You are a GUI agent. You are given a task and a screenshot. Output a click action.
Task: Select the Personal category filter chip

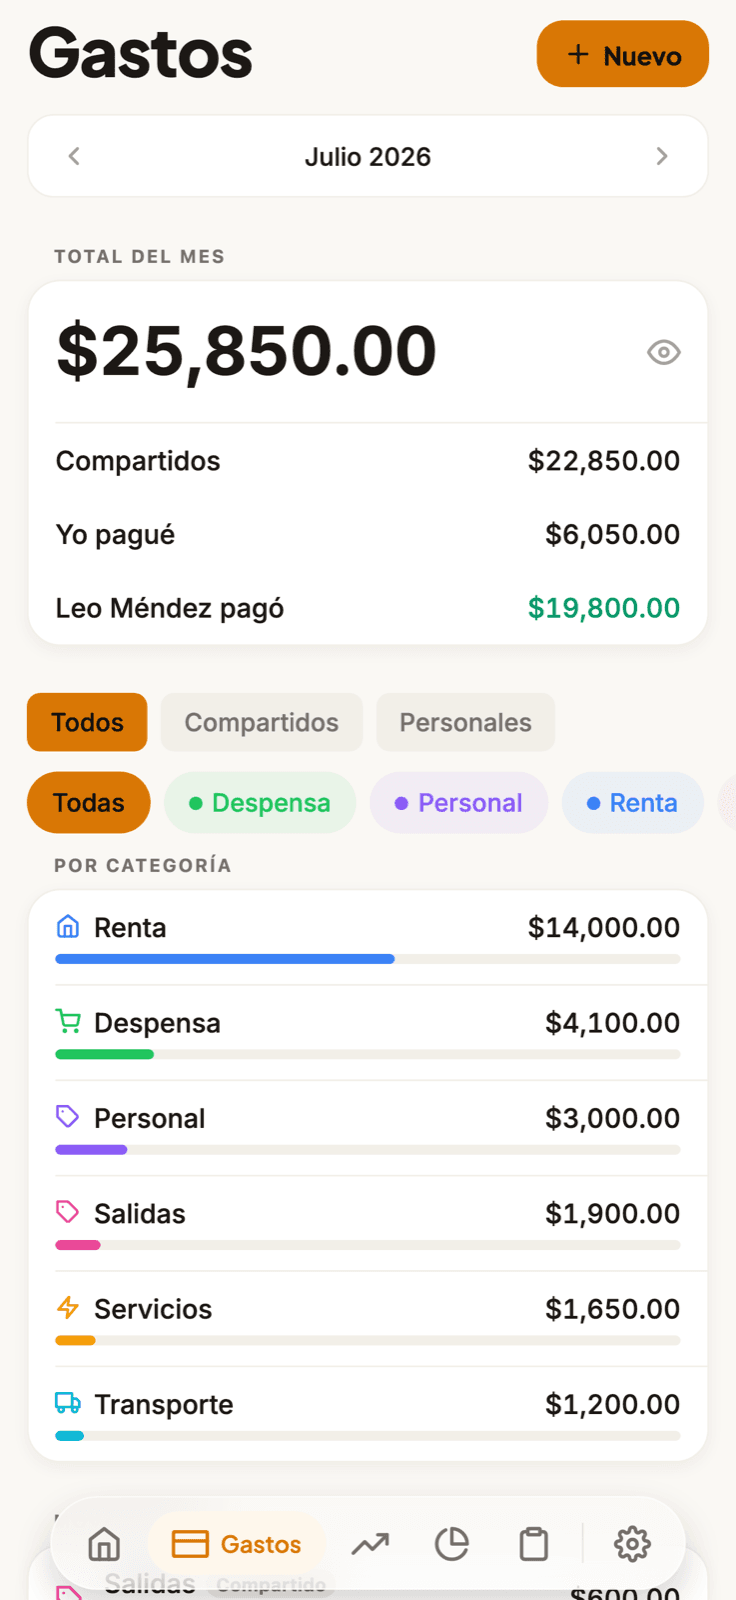[x=459, y=803]
